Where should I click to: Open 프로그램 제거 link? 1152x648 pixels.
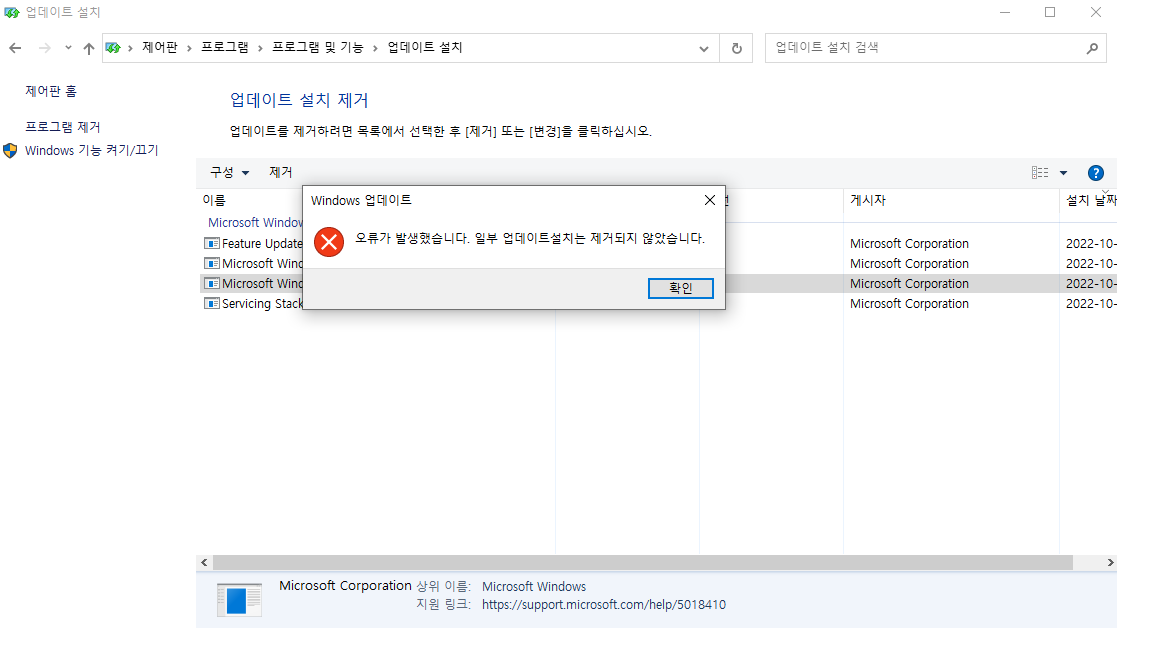tap(62, 127)
